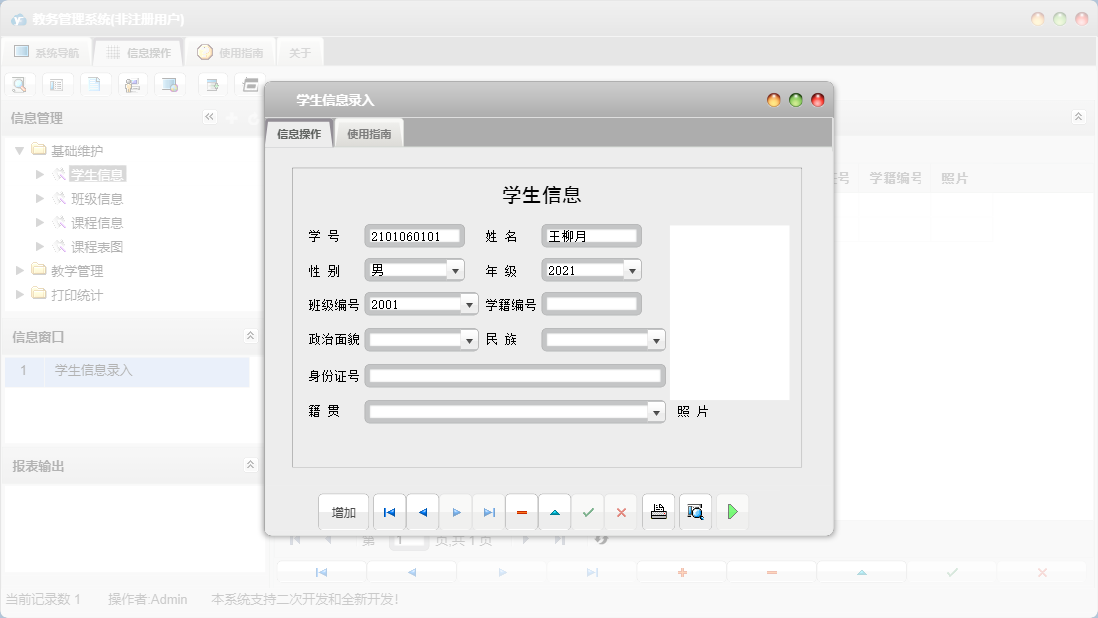This screenshot has height=618, width=1098.
Task: Select the screen view toolbar icon
Action: point(170,84)
